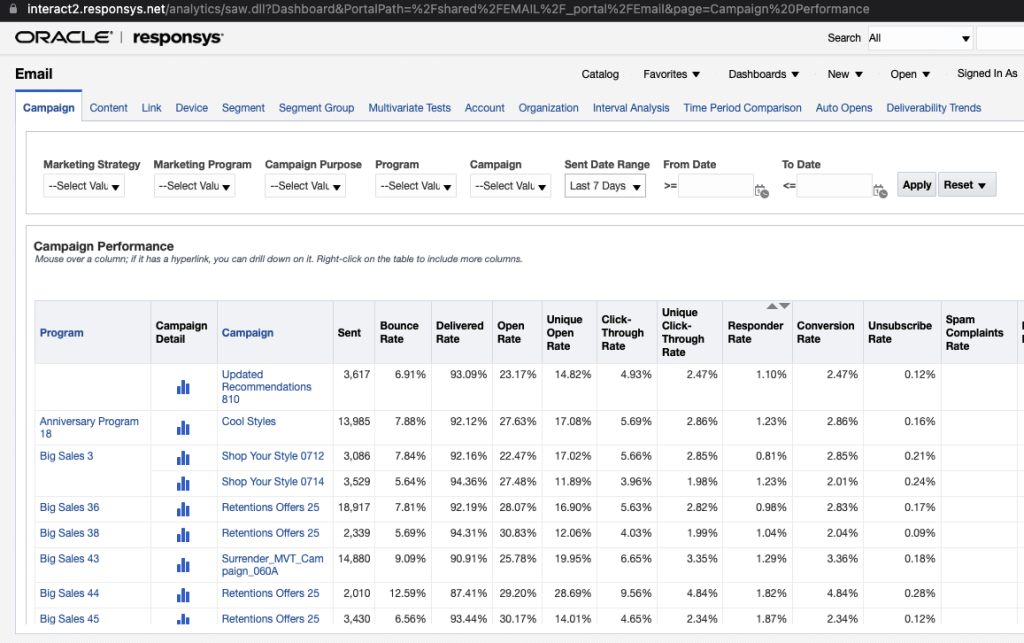Open campaign detail chart for Cool Styles
This screenshot has width=1024, height=643.
coord(183,428)
